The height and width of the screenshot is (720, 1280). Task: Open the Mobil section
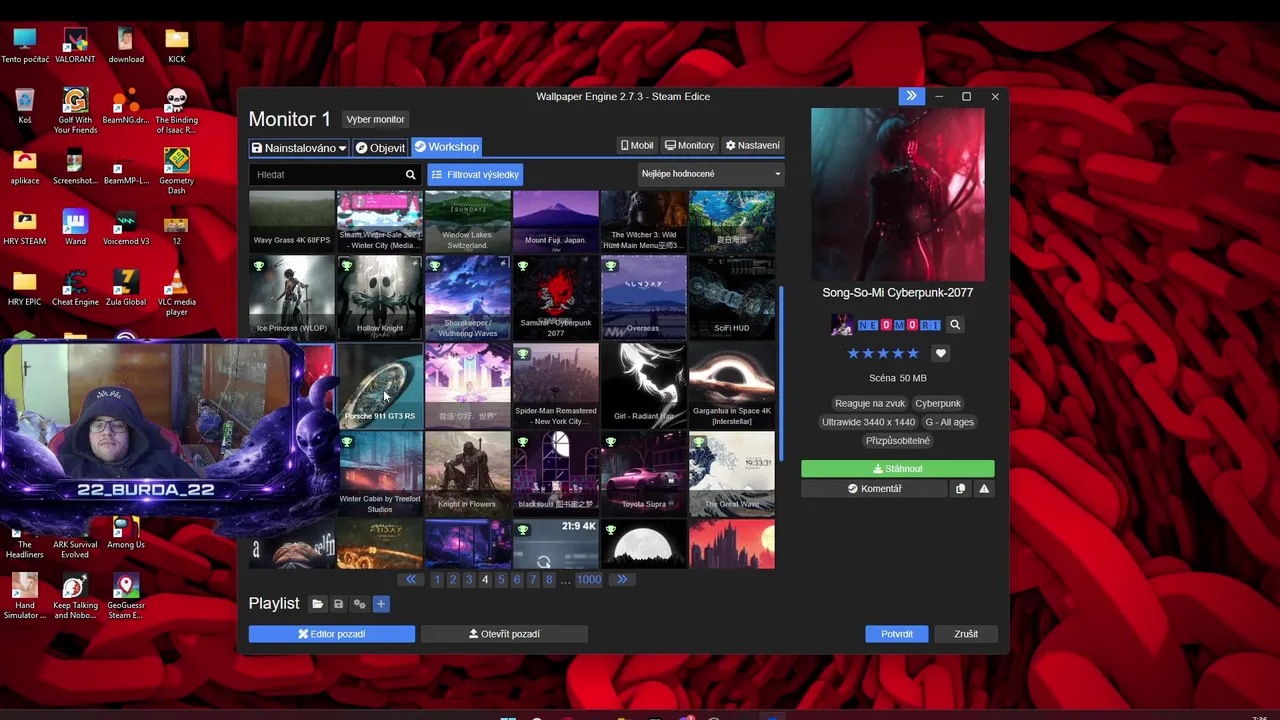pyautogui.click(x=637, y=145)
